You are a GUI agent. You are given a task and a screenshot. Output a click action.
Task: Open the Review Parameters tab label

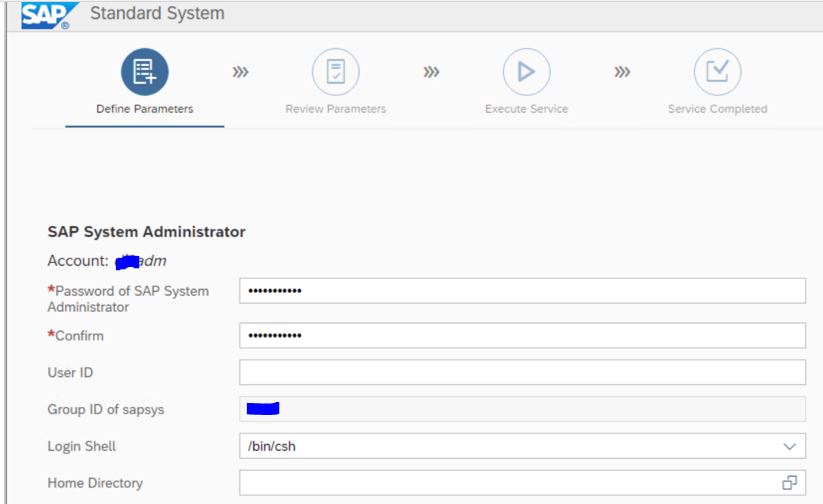coord(336,109)
